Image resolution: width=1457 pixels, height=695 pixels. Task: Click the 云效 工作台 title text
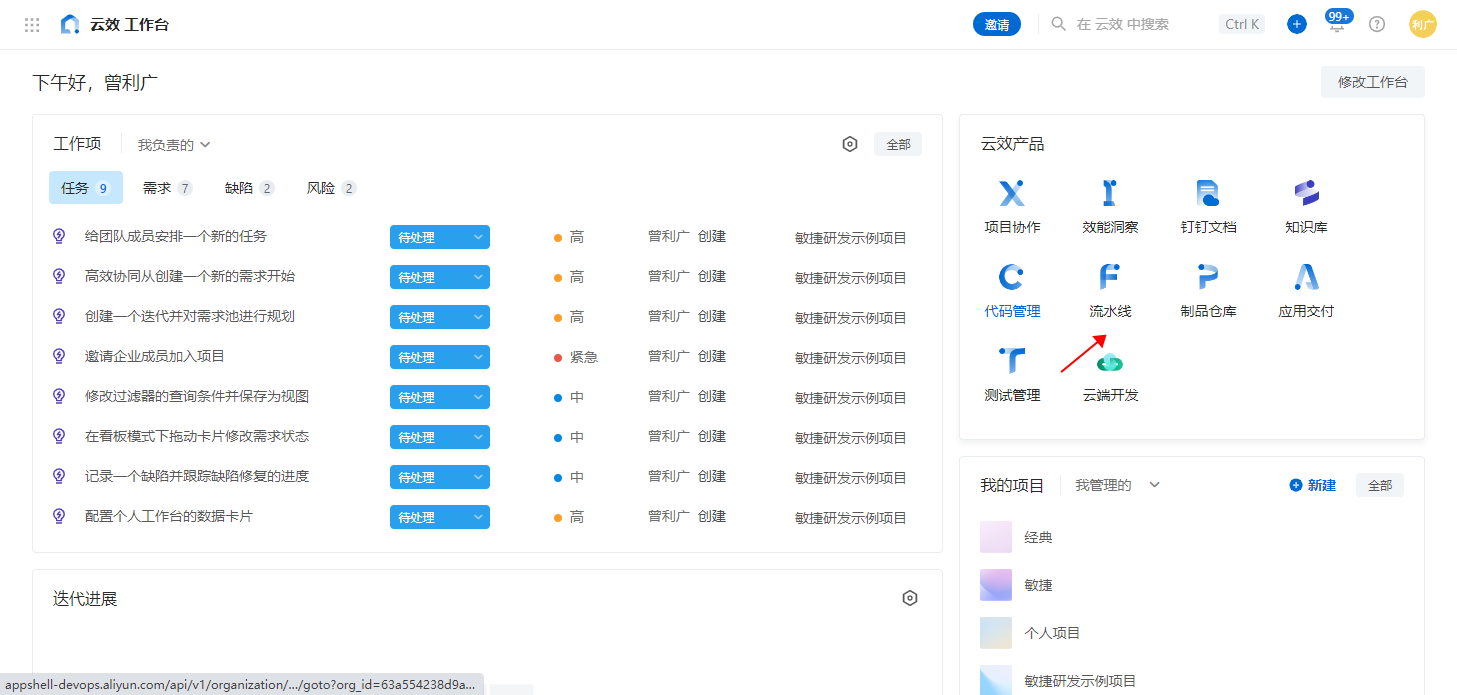point(130,25)
